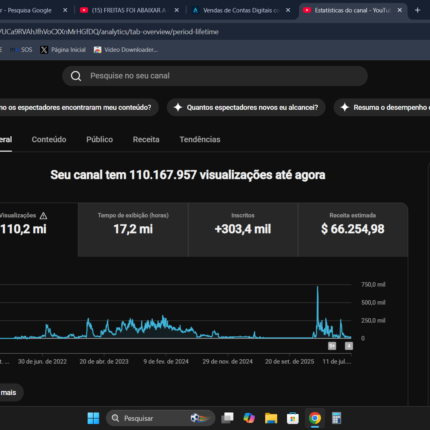Click the taskbar "Pesquisar" search box
Screen dimensions: 430x430
click(160, 418)
